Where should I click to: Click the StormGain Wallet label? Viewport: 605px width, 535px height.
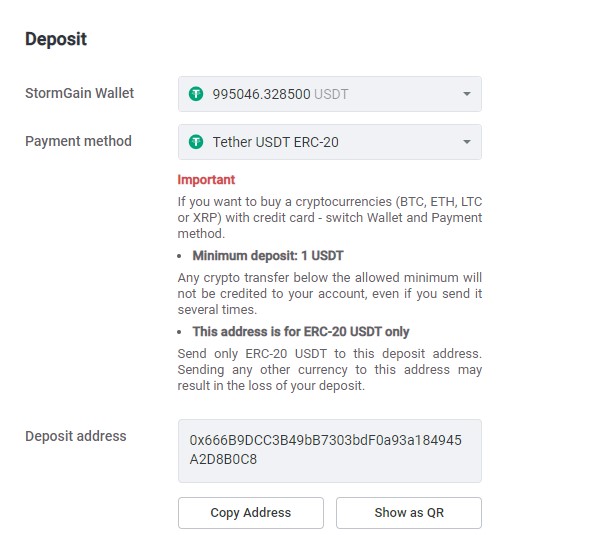tap(79, 93)
